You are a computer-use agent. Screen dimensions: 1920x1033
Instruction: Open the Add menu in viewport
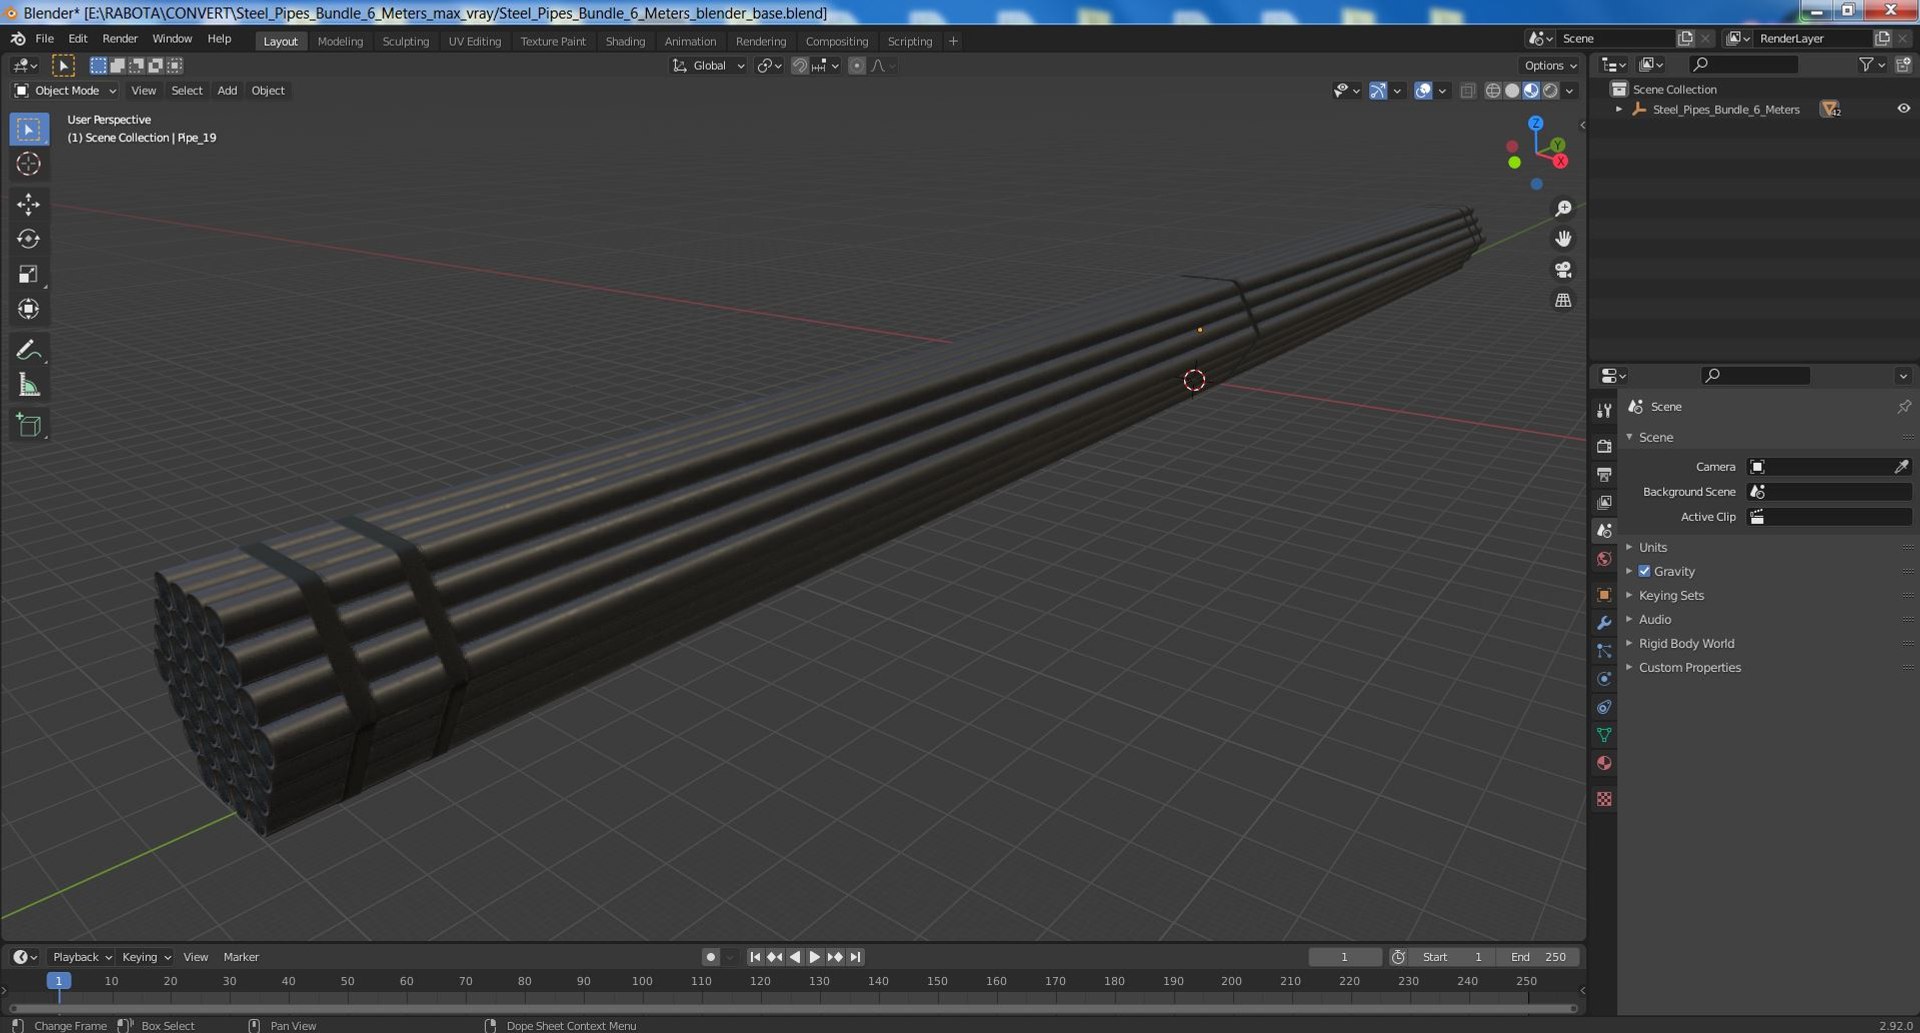click(227, 90)
